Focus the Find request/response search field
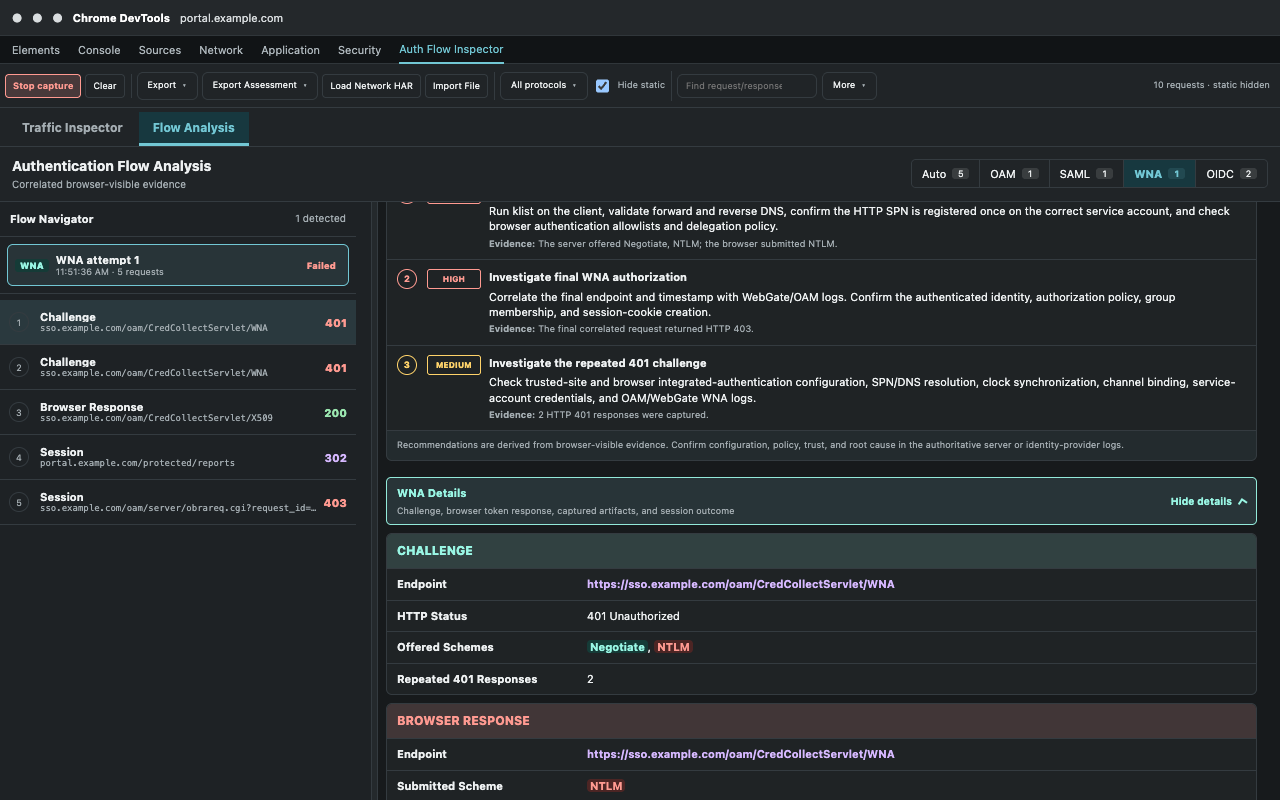This screenshot has height=800, width=1280. [x=747, y=86]
